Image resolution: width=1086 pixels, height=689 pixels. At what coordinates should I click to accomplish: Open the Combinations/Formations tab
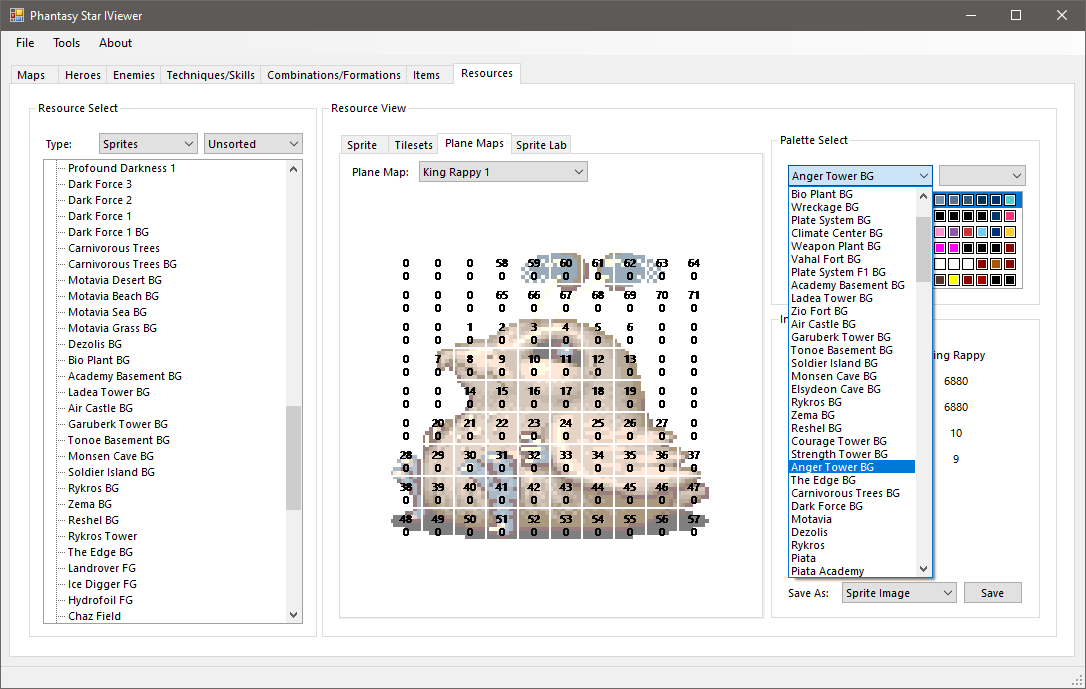(x=334, y=75)
